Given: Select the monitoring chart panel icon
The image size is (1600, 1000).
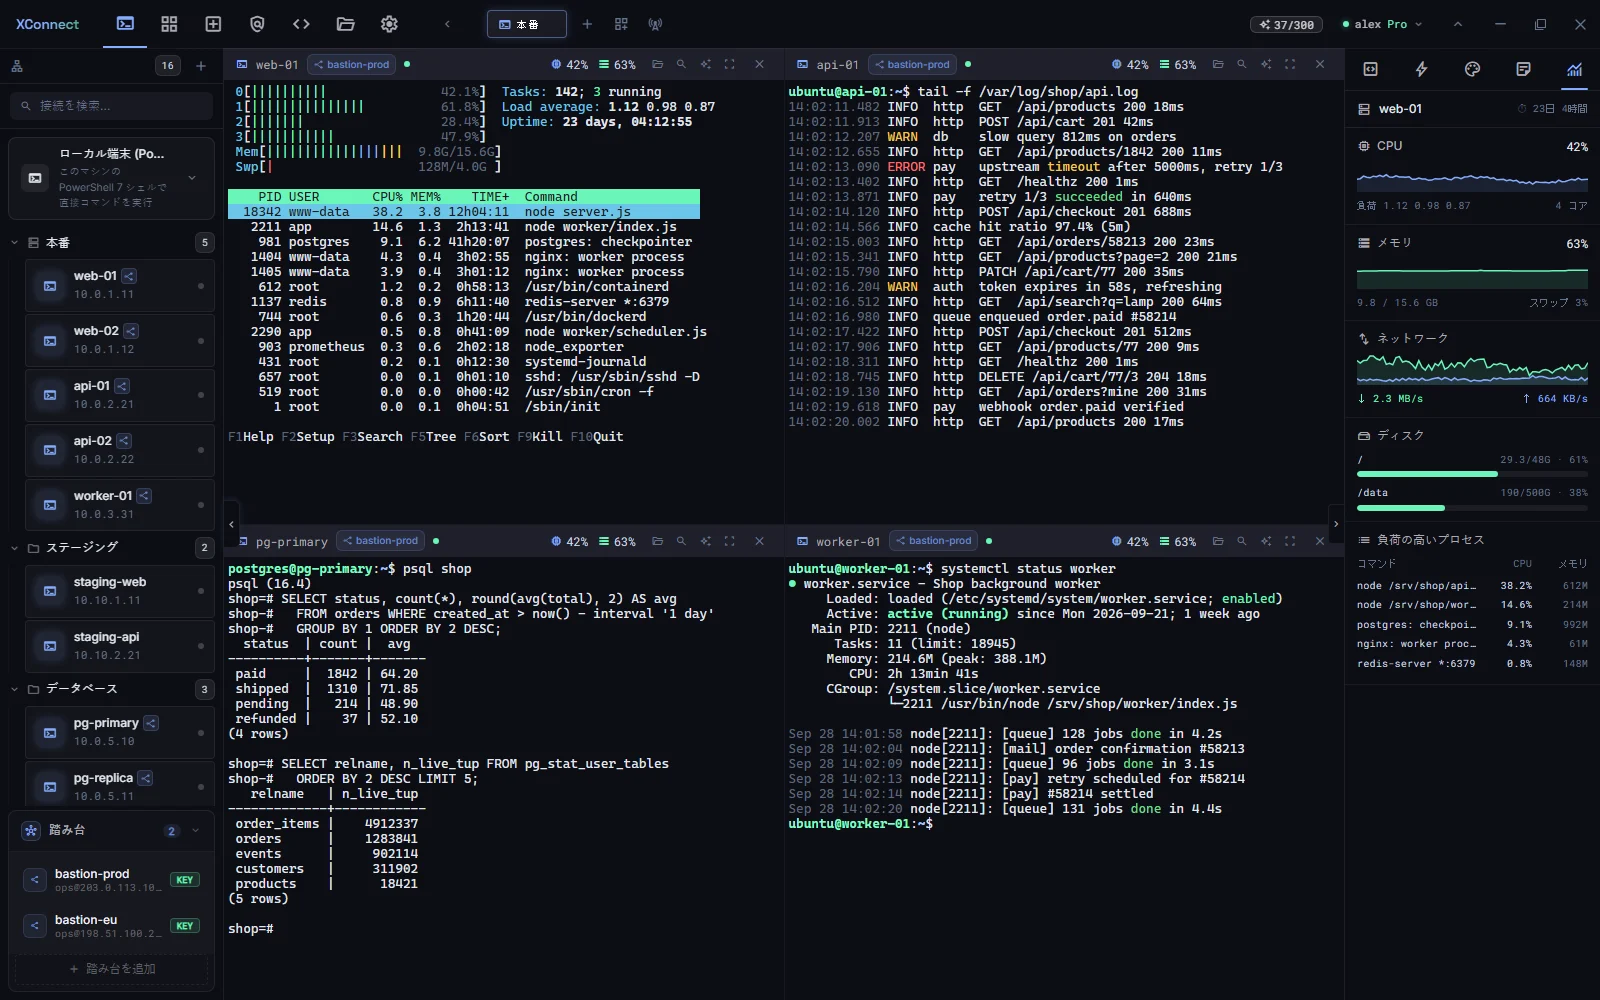Looking at the screenshot, I should (x=1574, y=69).
